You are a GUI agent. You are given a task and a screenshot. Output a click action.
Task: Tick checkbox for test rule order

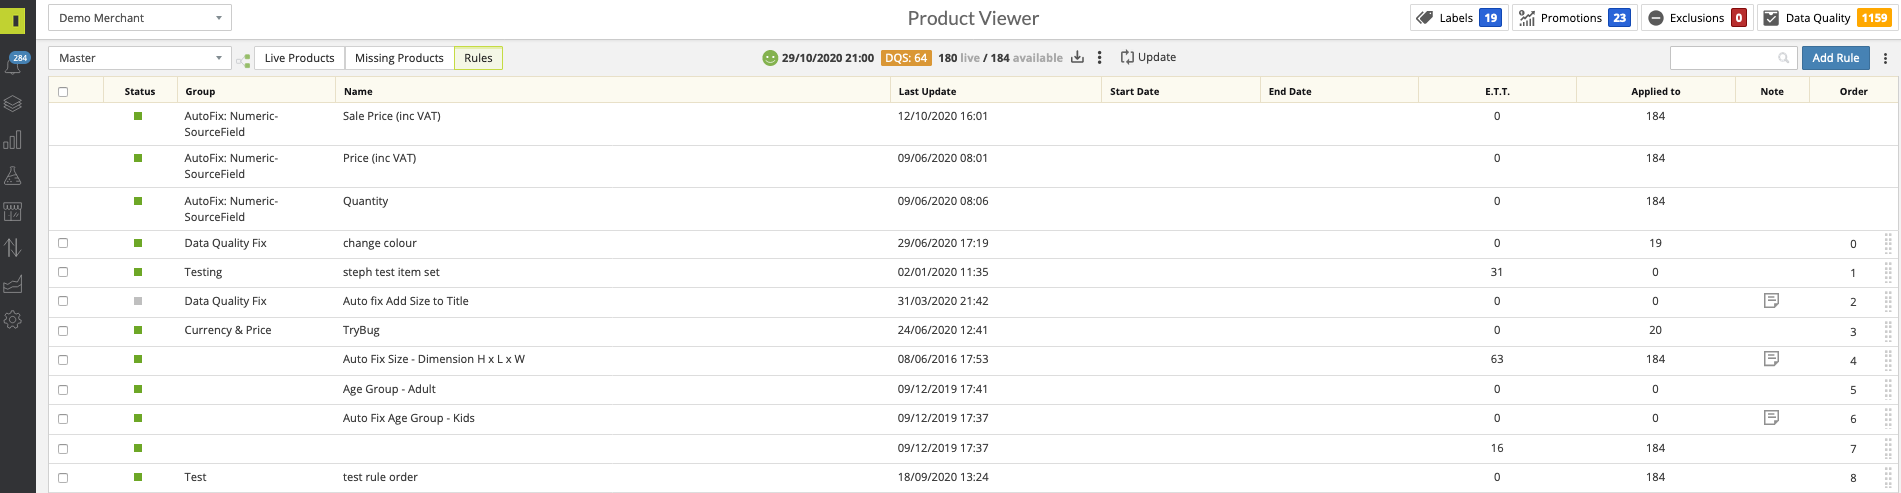pyautogui.click(x=63, y=478)
